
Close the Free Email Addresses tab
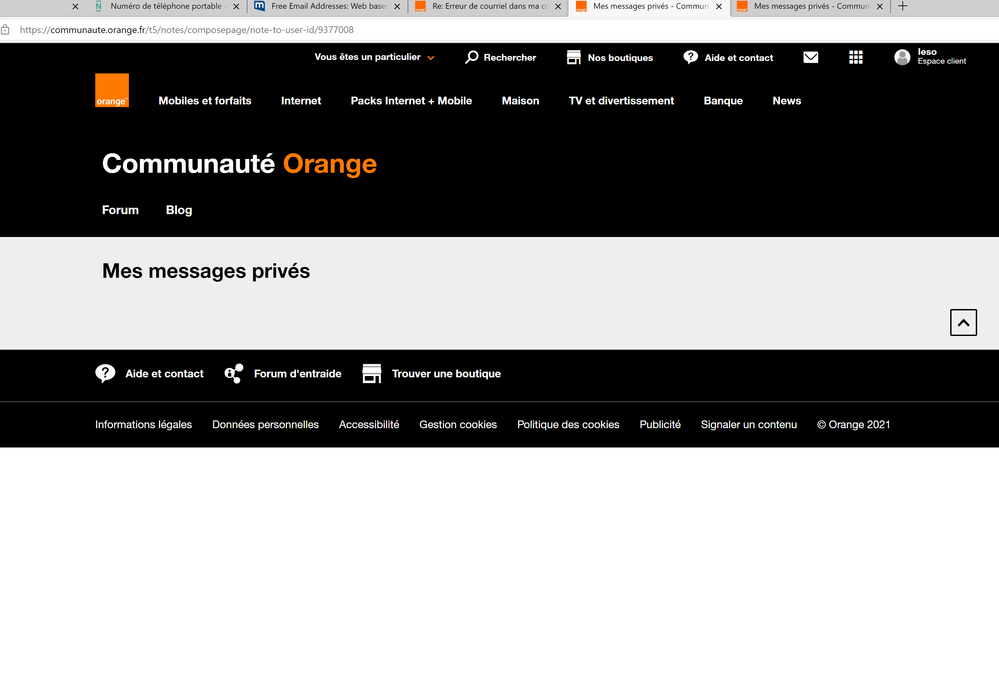coord(397,6)
